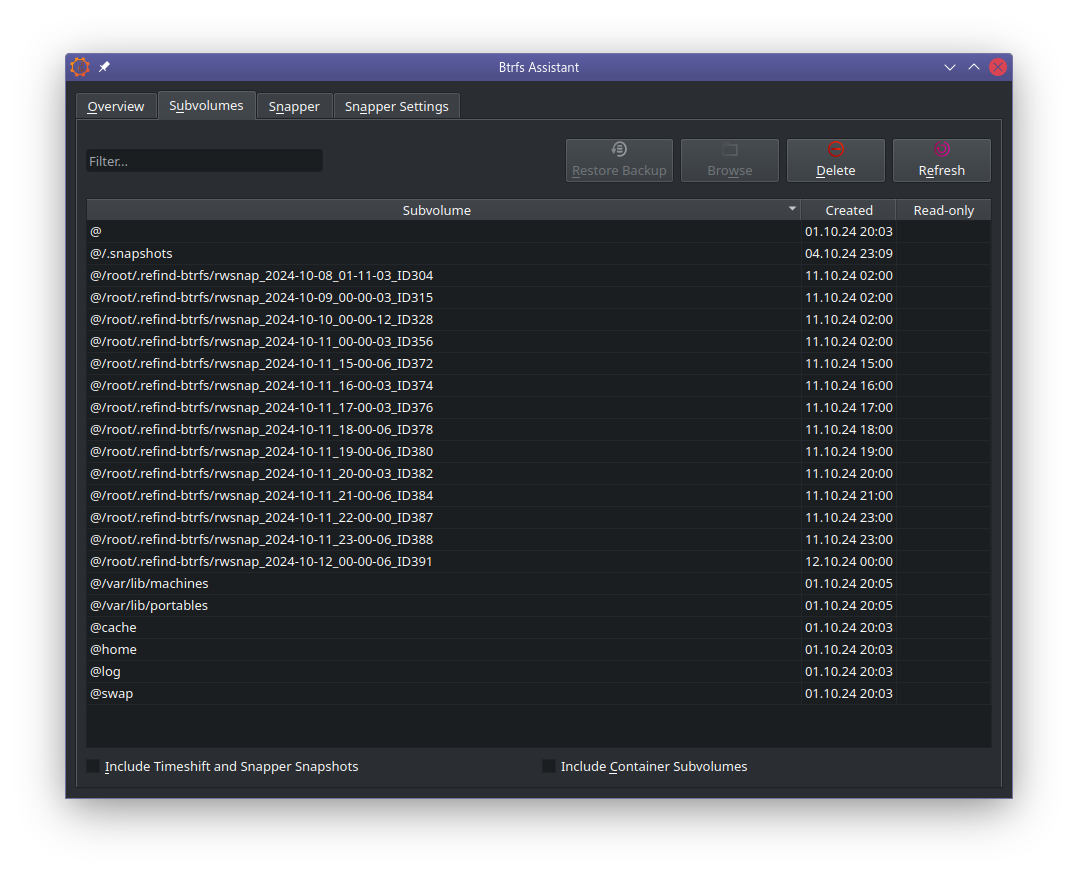This screenshot has width=1078, height=876.
Task: Select rwsnap_2024-10-12_00-00-06_ID391 row
Action: coord(538,562)
